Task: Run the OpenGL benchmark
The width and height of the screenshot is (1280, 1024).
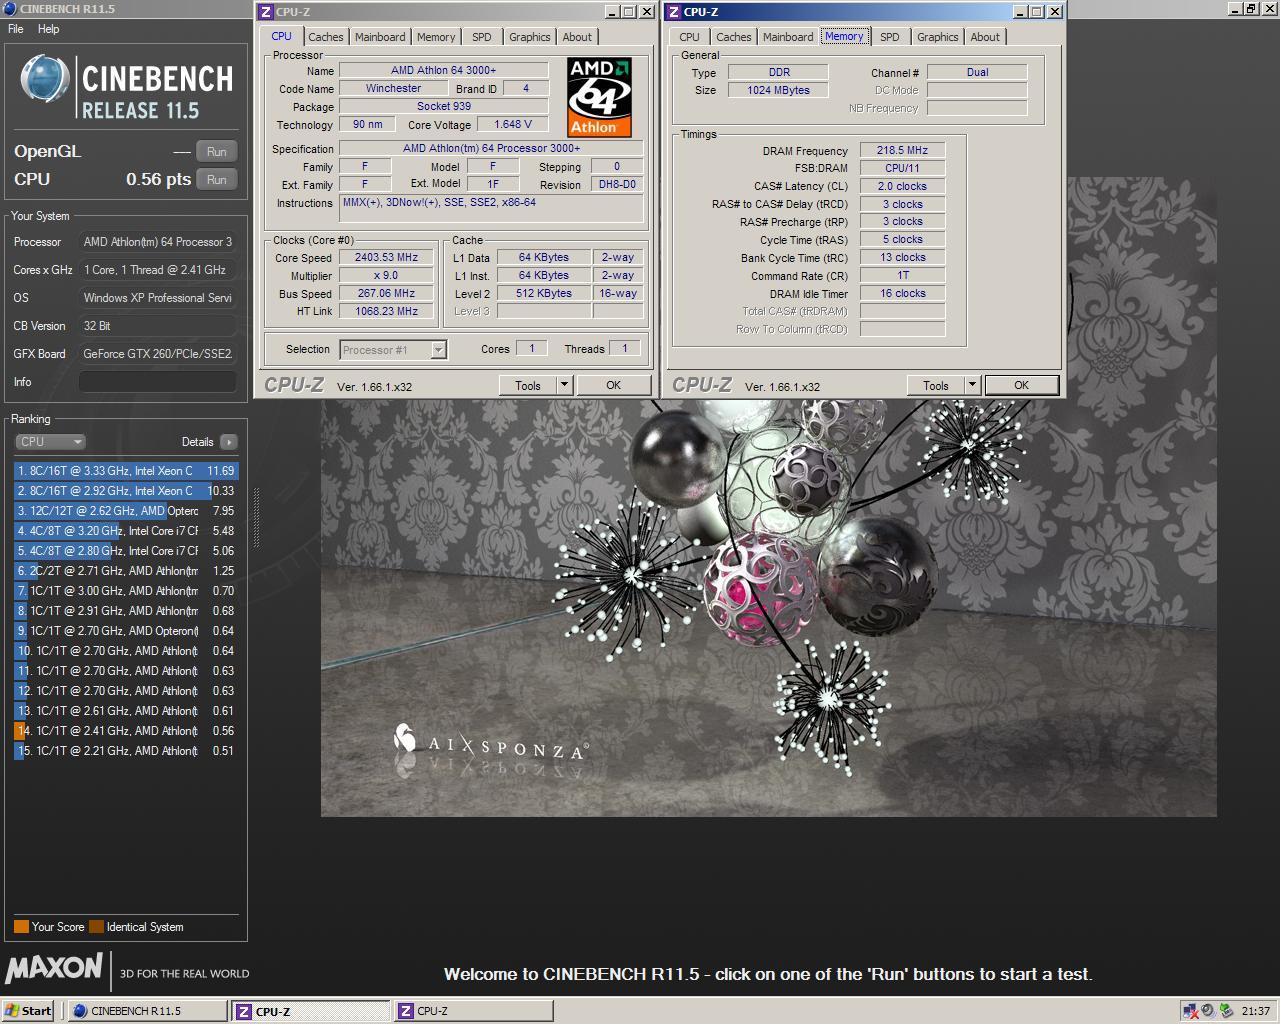Action: [217, 152]
